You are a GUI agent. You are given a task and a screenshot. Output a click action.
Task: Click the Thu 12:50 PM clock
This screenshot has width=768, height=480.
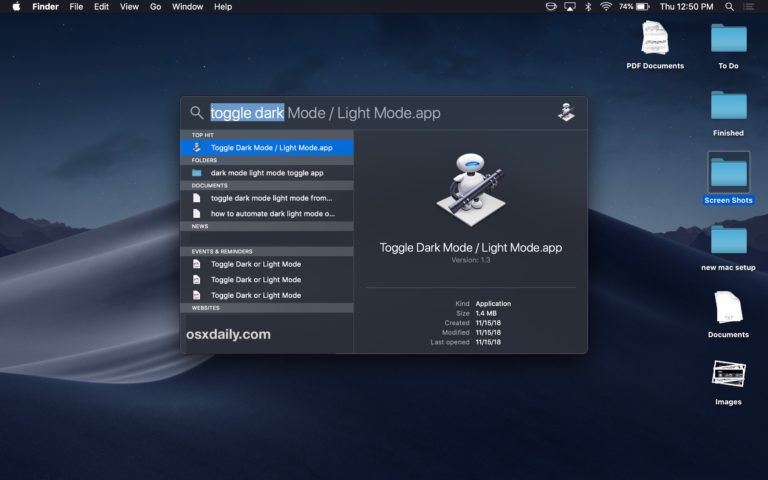click(686, 7)
